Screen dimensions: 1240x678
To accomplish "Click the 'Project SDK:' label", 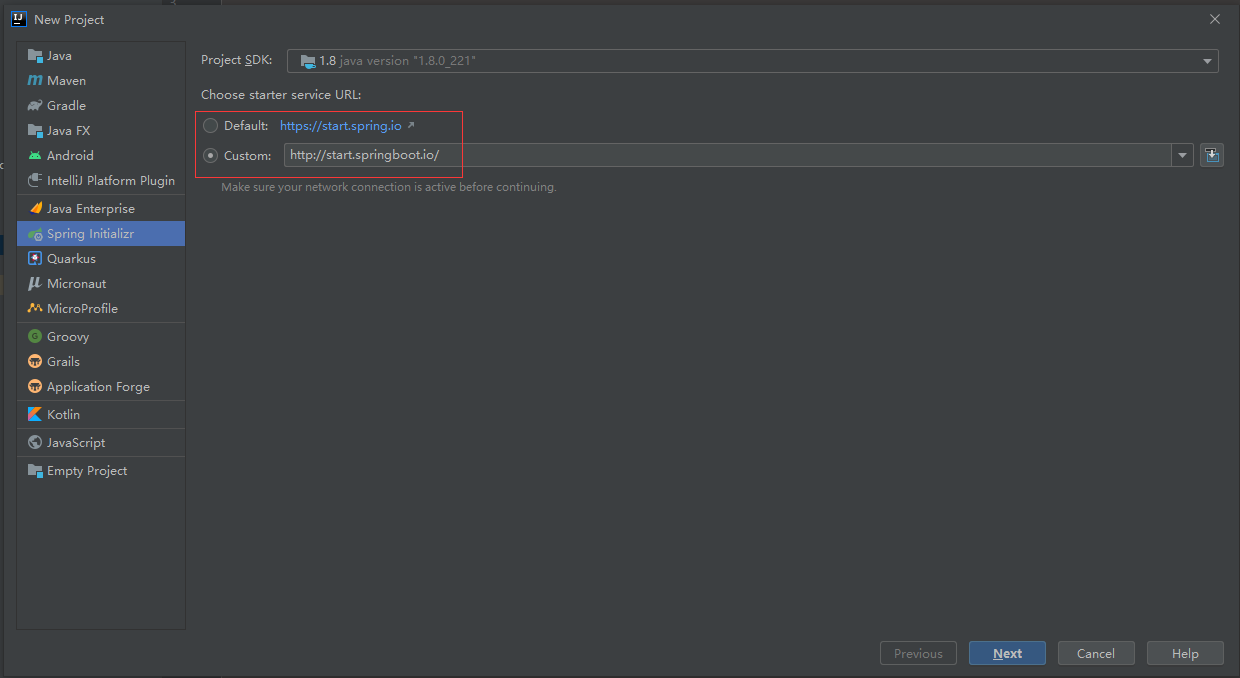I will click(x=237, y=61).
